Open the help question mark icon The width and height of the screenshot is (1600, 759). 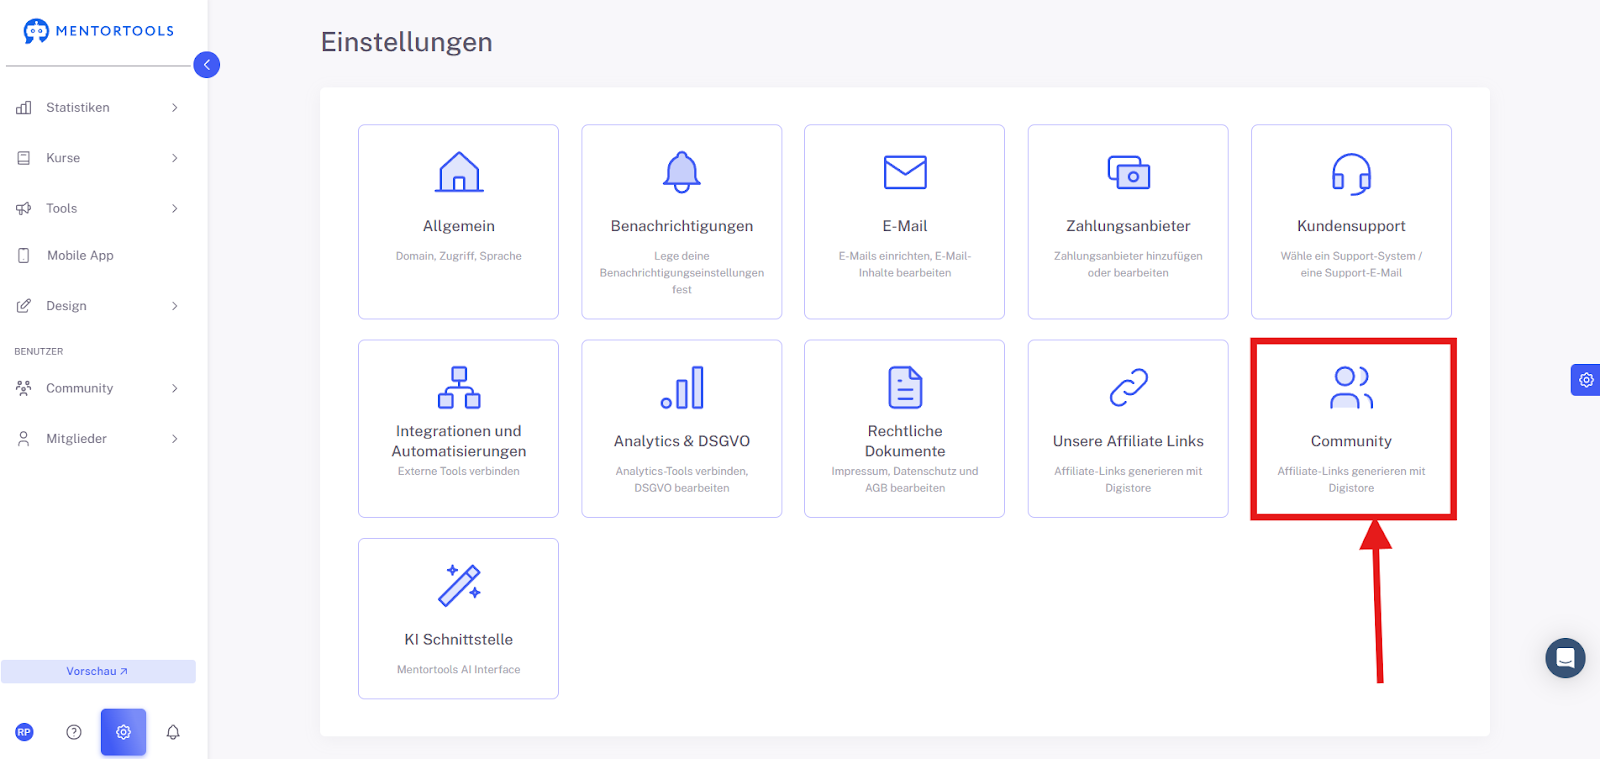[x=74, y=732]
